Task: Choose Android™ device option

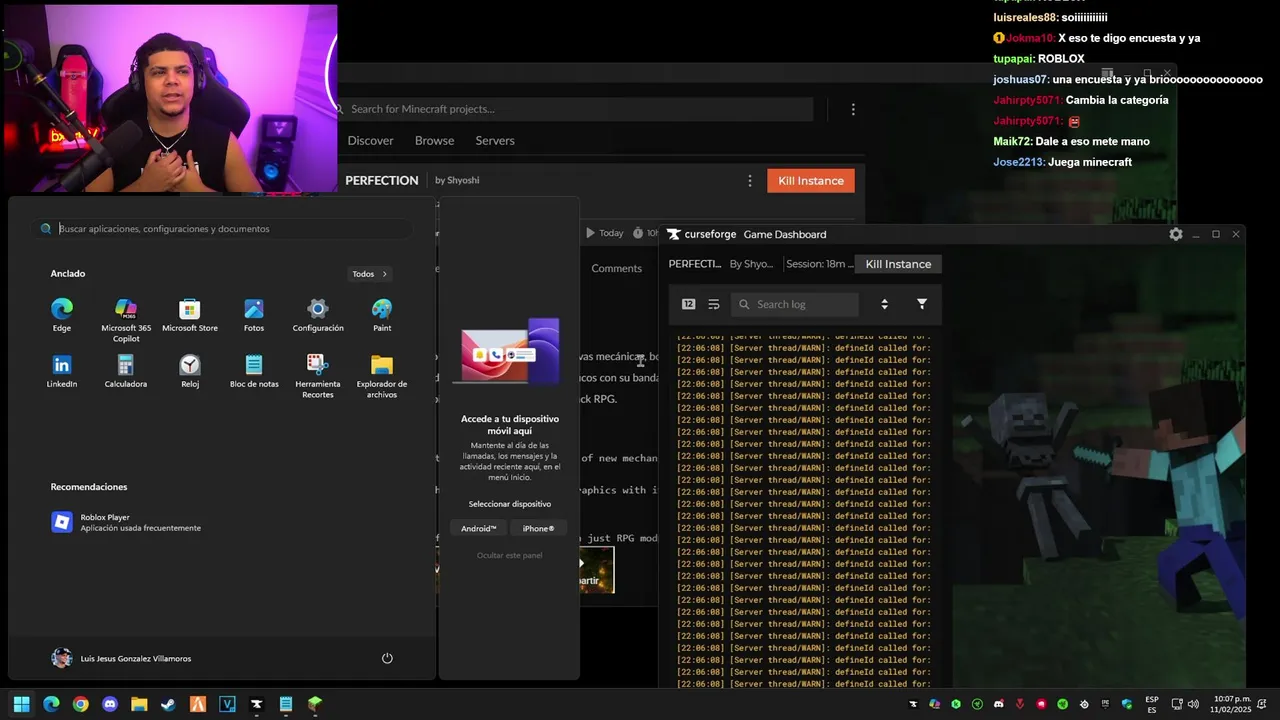Action: 479,528
